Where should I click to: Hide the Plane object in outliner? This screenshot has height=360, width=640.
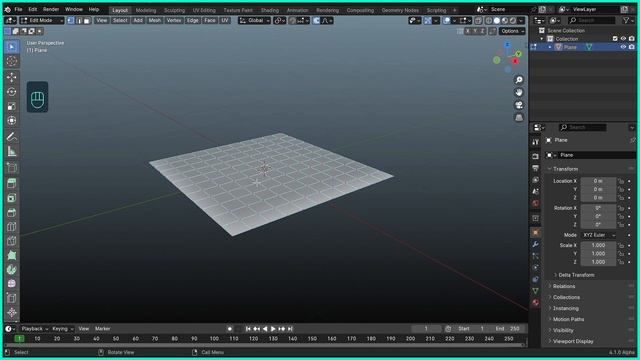[623, 47]
